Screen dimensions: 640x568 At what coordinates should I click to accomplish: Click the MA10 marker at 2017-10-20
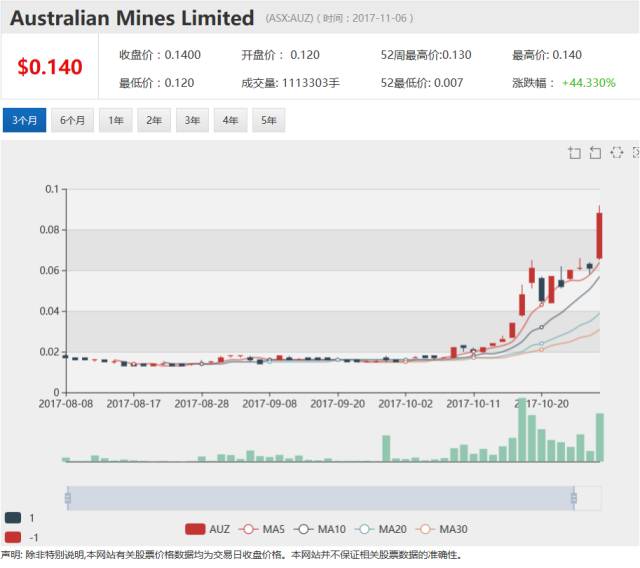542,327
